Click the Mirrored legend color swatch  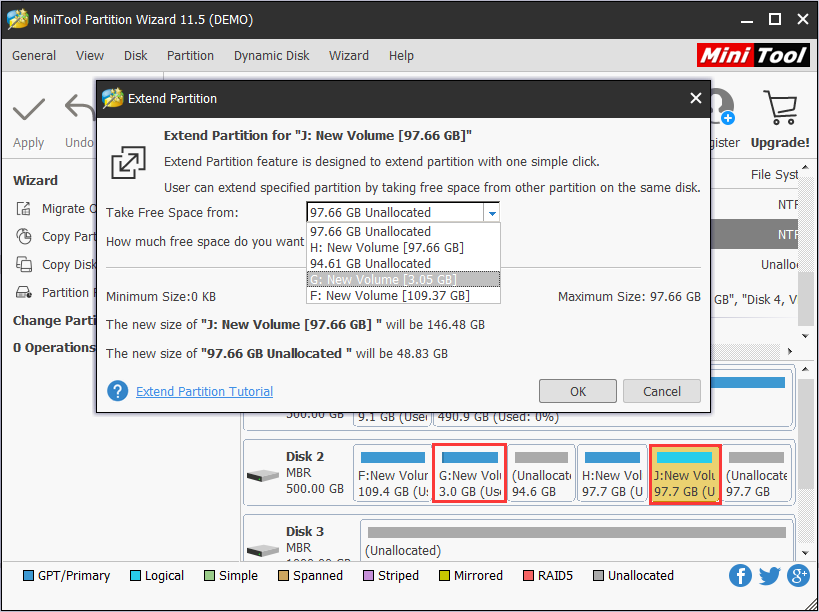pos(444,576)
